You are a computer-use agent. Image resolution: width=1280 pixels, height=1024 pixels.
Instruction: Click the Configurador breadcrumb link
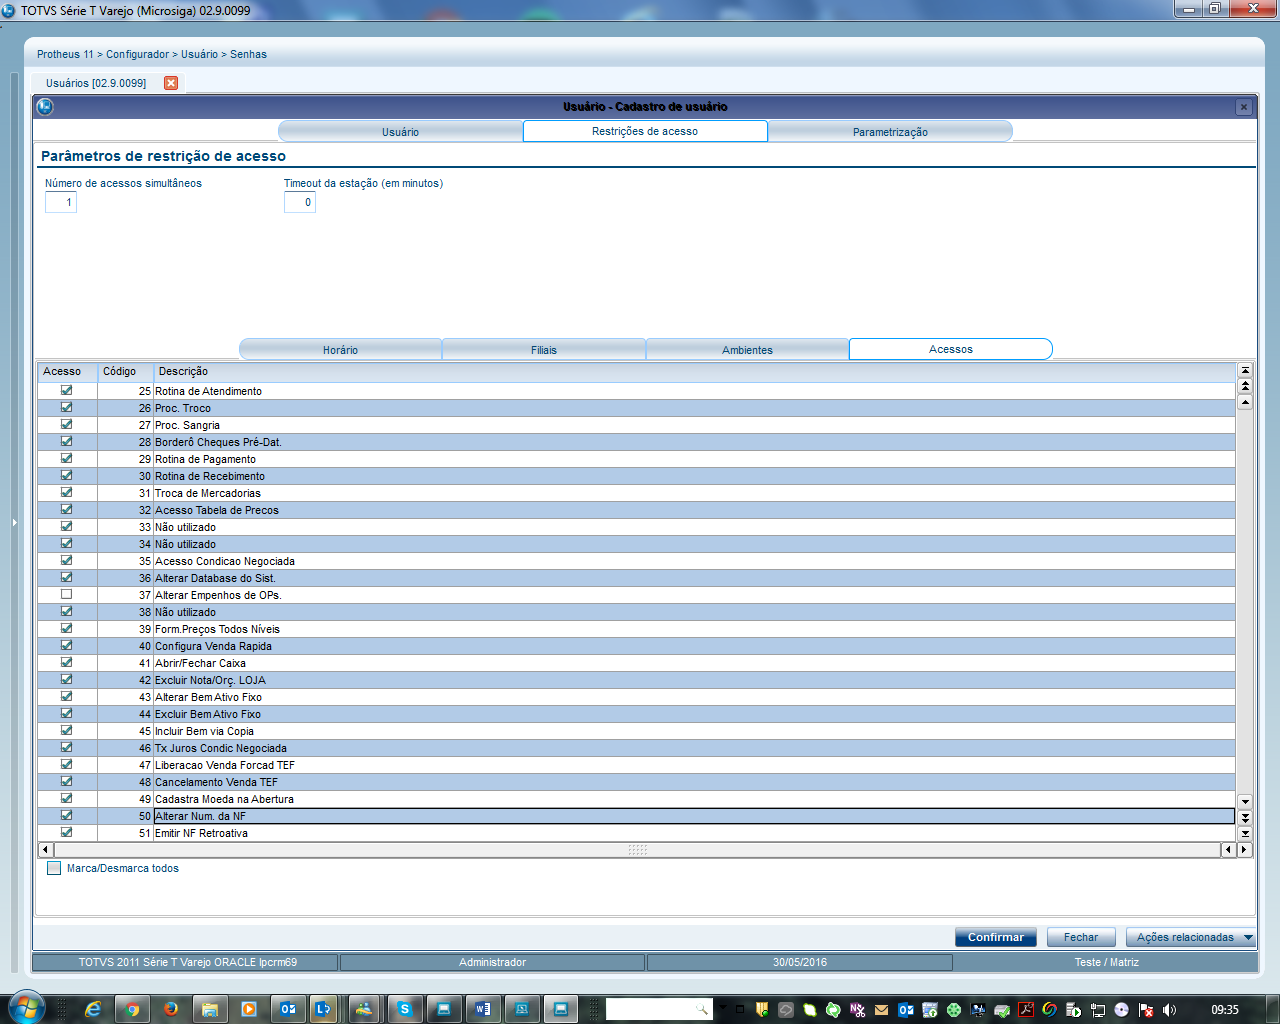(138, 54)
